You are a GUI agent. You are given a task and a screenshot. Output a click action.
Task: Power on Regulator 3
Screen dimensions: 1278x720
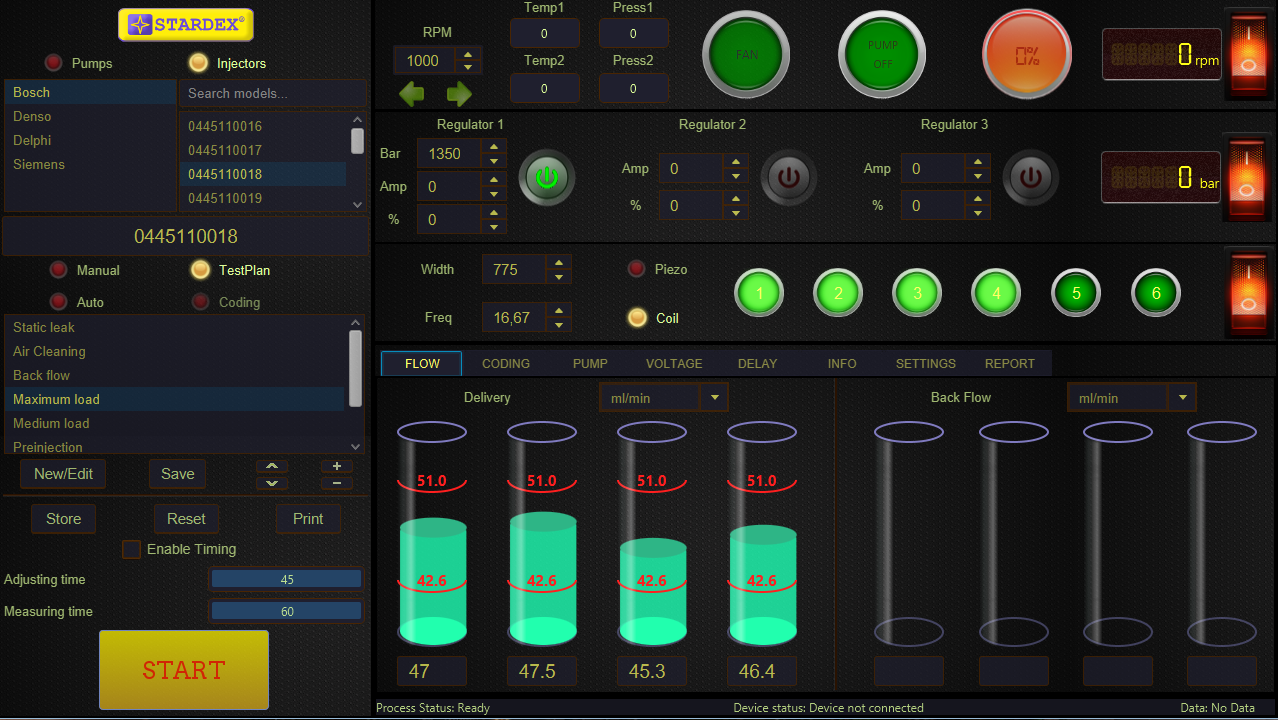1030,177
